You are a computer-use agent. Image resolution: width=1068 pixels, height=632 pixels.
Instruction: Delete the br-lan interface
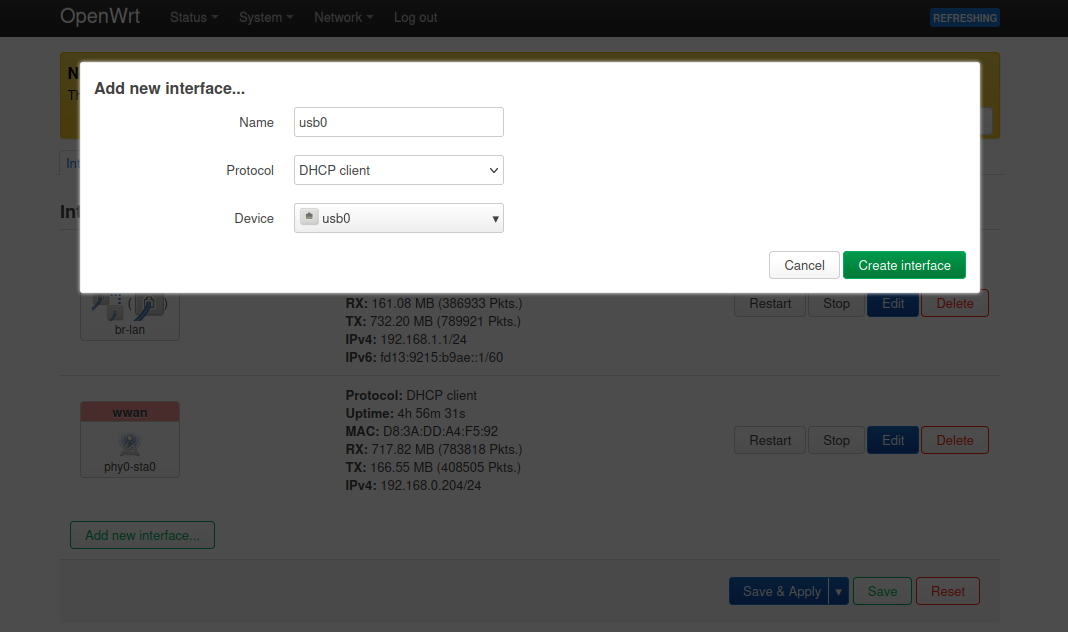(x=954, y=303)
